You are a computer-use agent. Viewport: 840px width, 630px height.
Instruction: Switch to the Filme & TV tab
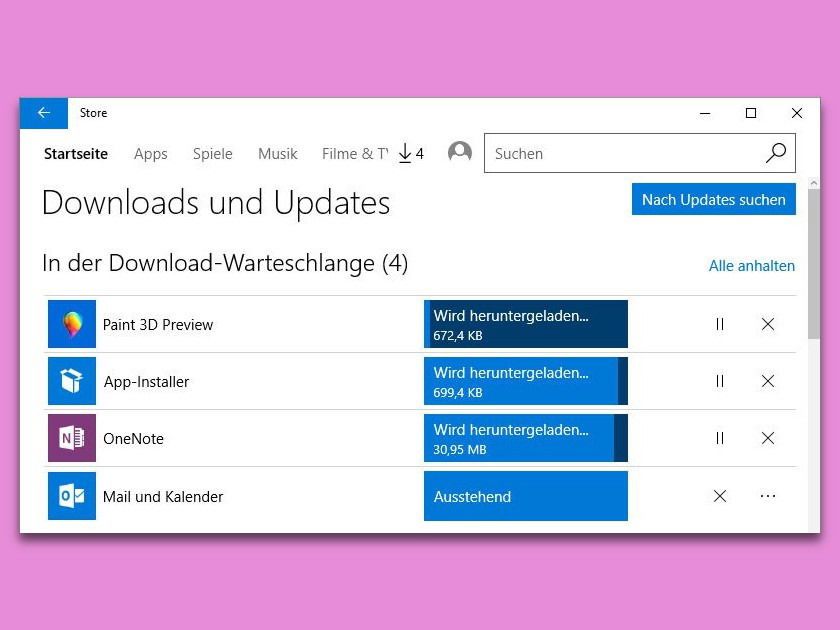click(x=355, y=154)
